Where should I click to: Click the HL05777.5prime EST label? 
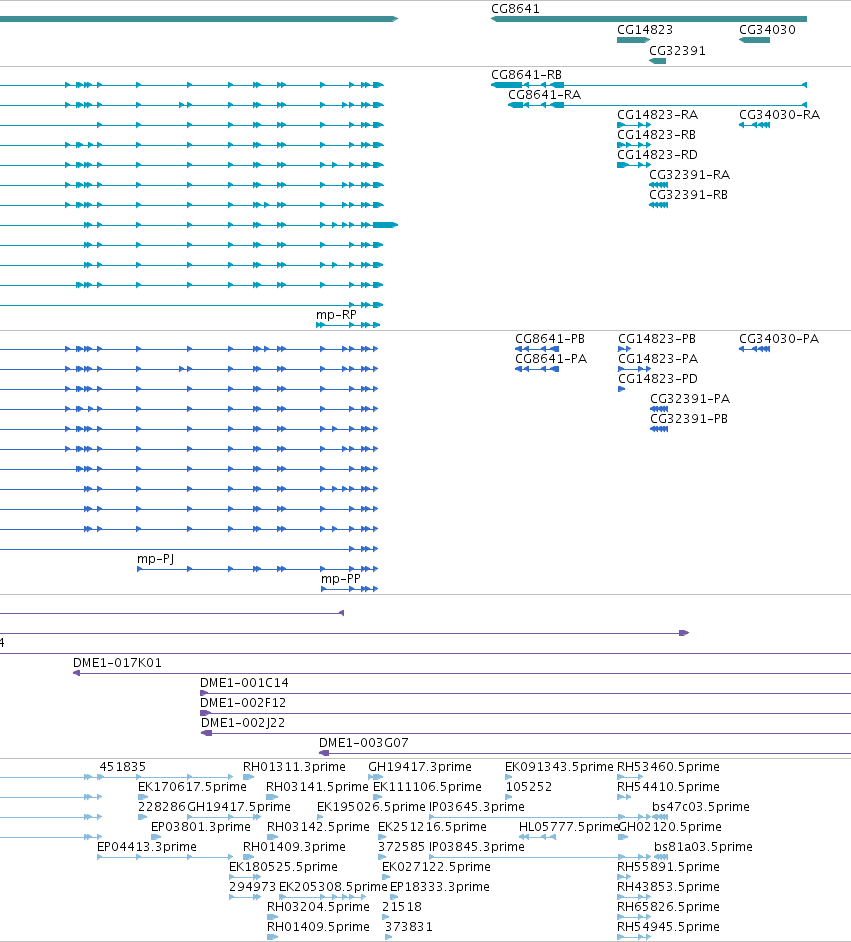pos(568,827)
